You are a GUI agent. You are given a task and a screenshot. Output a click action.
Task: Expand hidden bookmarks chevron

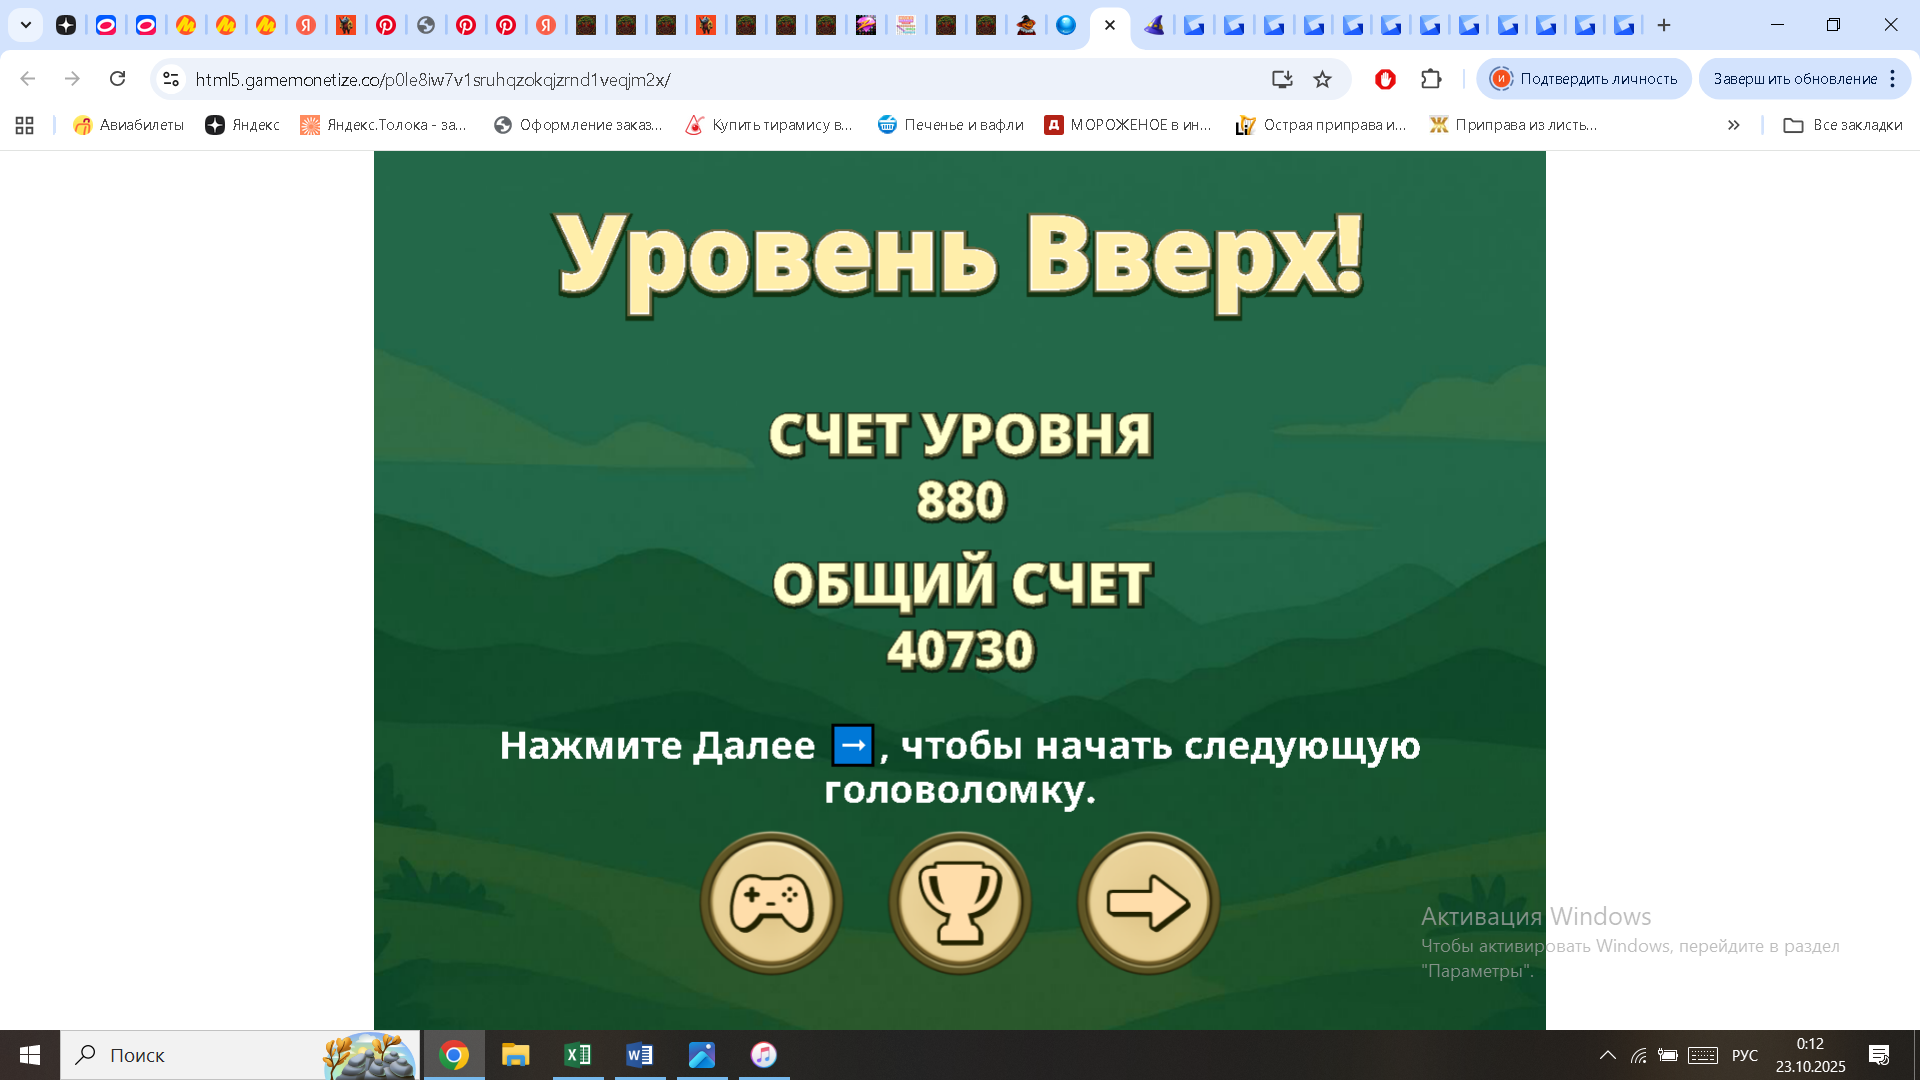(x=1733, y=125)
